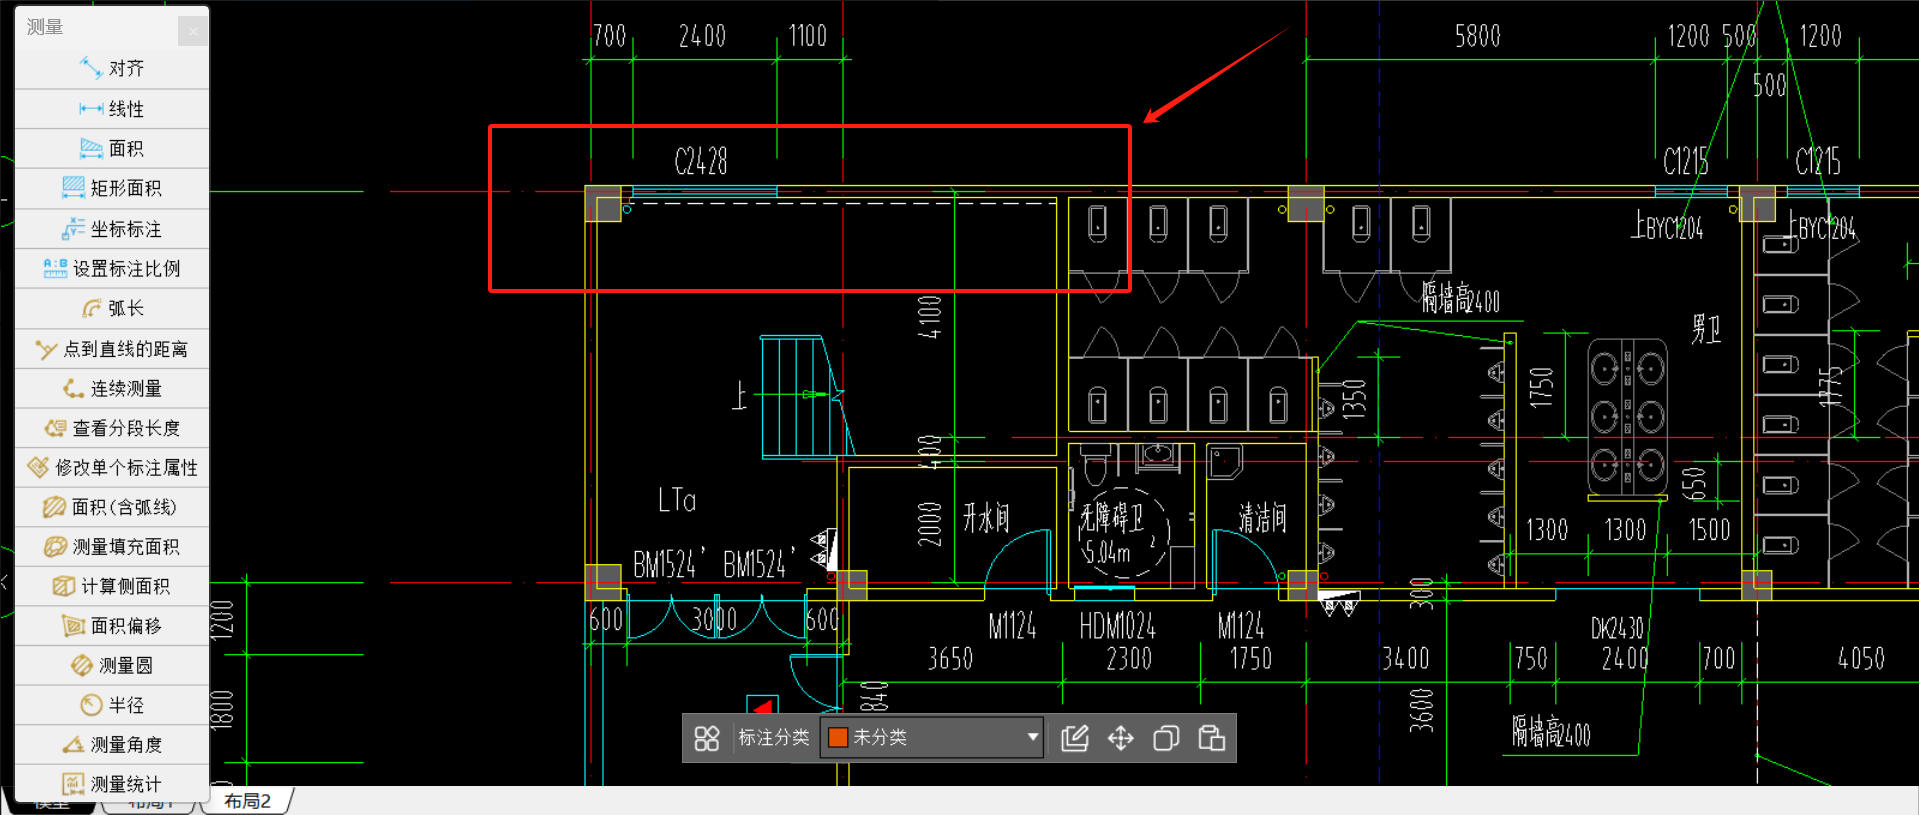Click the copy icon in the floating toolbar
Image resolution: width=1919 pixels, height=815 pixels.
(1166, 738)
